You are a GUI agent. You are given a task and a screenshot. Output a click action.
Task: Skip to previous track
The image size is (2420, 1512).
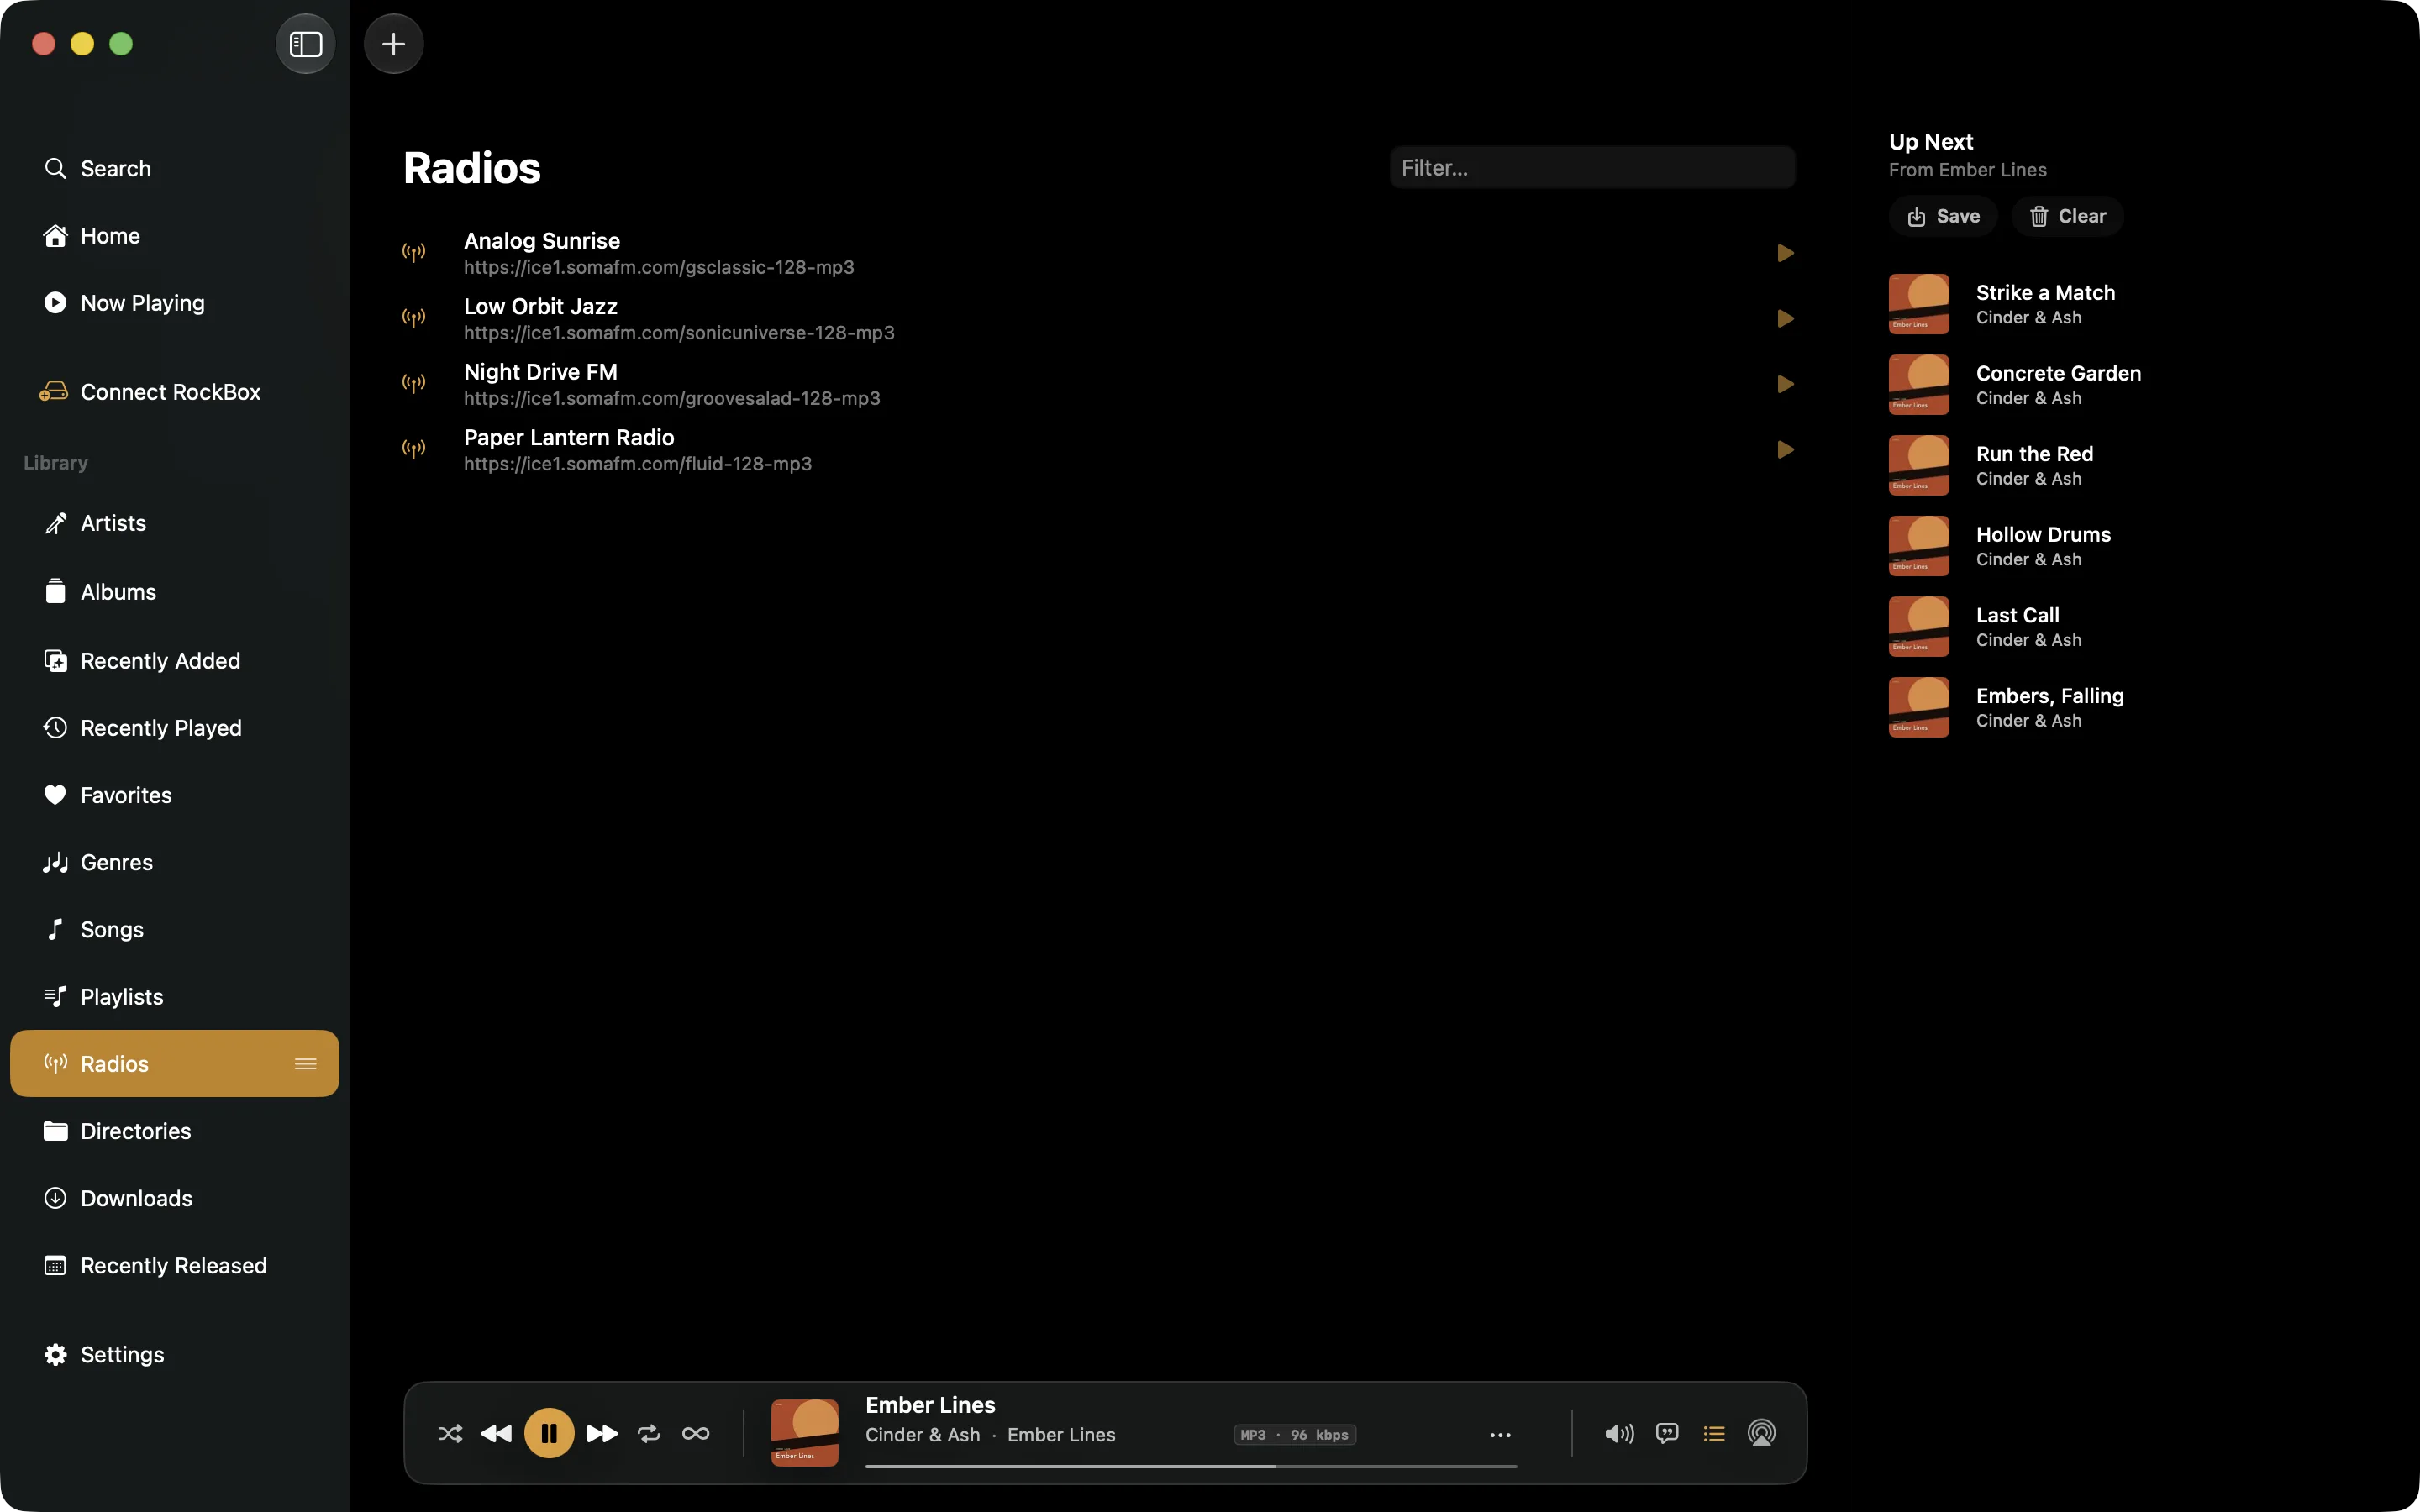tap(497, 1433)
